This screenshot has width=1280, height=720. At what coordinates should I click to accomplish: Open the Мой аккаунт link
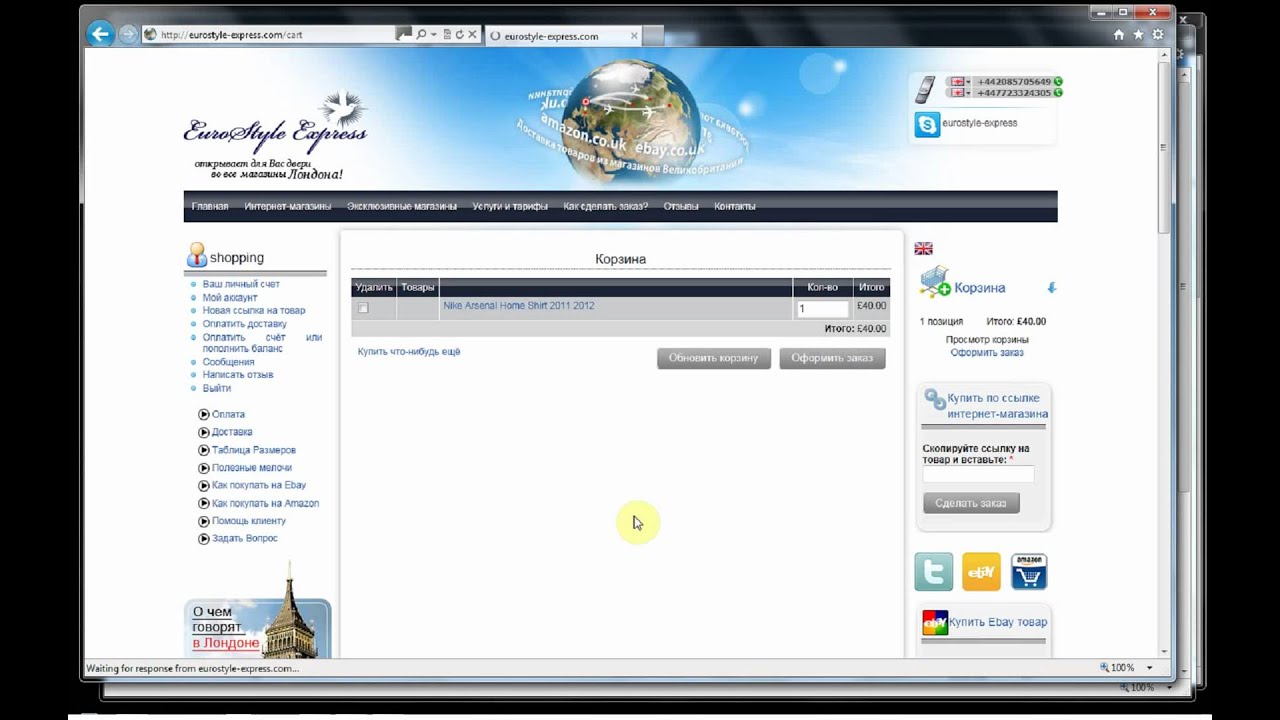point(230,297)
